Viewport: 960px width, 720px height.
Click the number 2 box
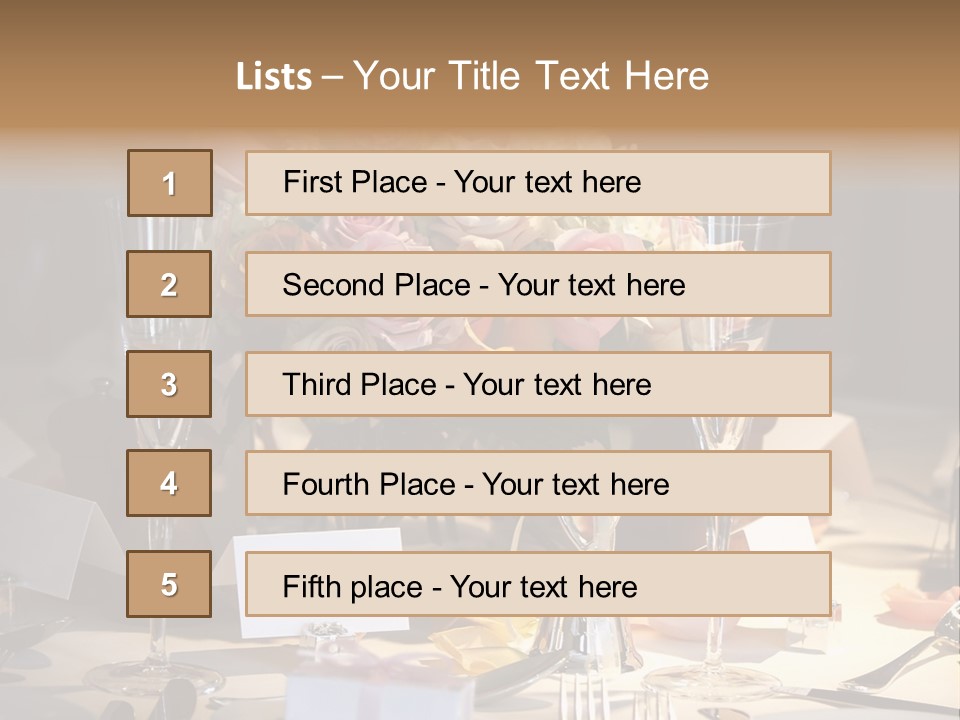pyautogui.click(x=169, y=284)
